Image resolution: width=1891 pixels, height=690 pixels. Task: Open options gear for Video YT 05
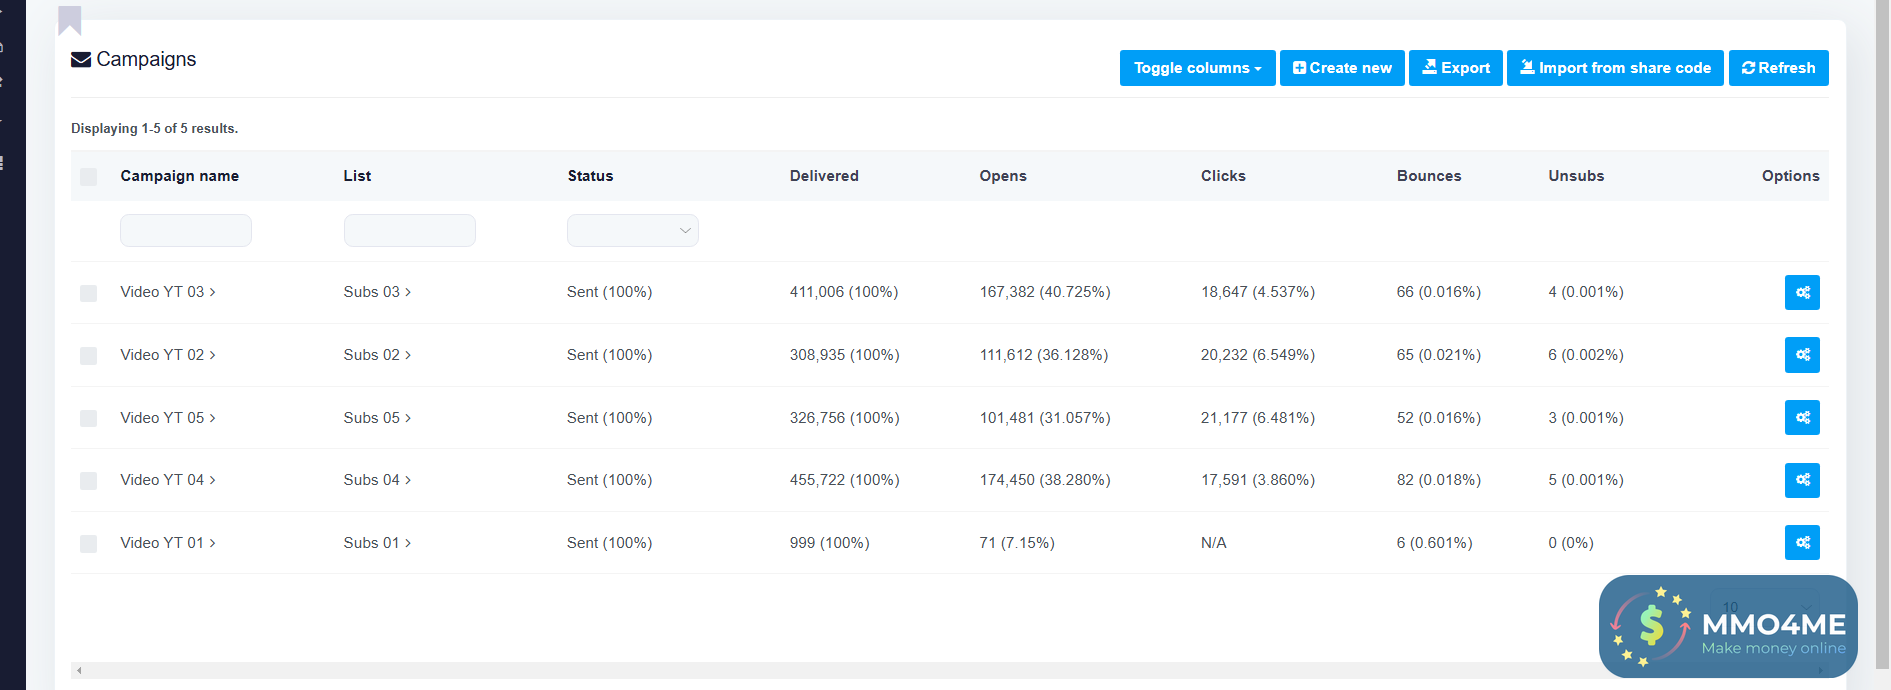1802,417
